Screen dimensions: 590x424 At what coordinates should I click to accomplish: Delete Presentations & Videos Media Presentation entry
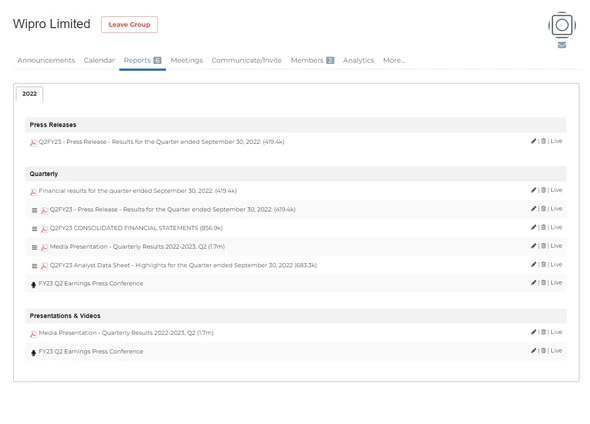[x=543, y=332]
